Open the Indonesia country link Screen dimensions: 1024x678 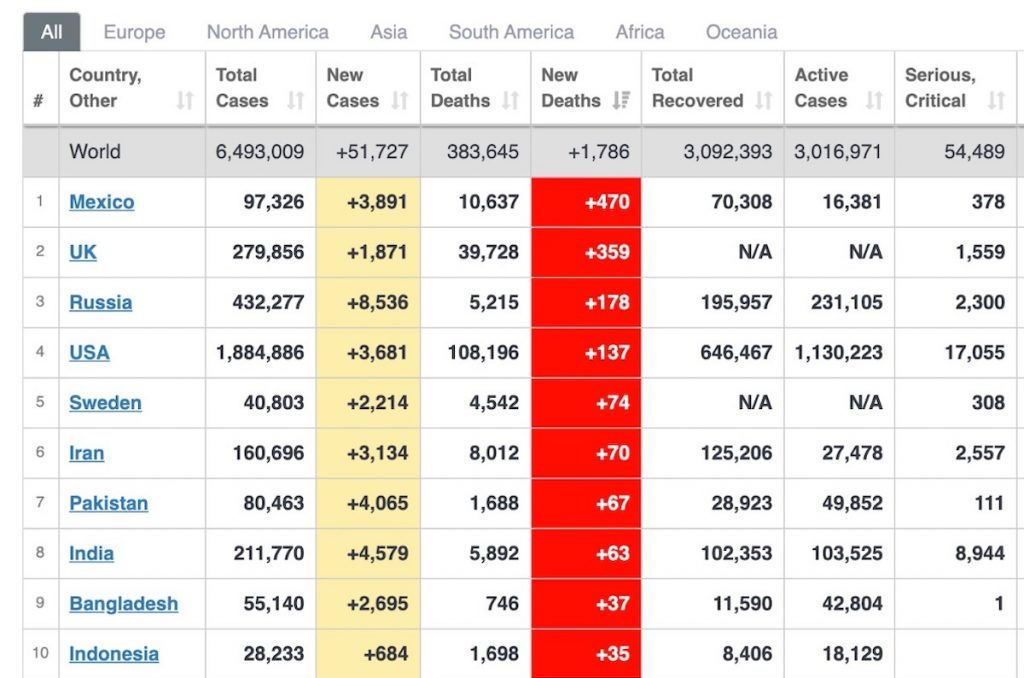[x=114, y=654]
